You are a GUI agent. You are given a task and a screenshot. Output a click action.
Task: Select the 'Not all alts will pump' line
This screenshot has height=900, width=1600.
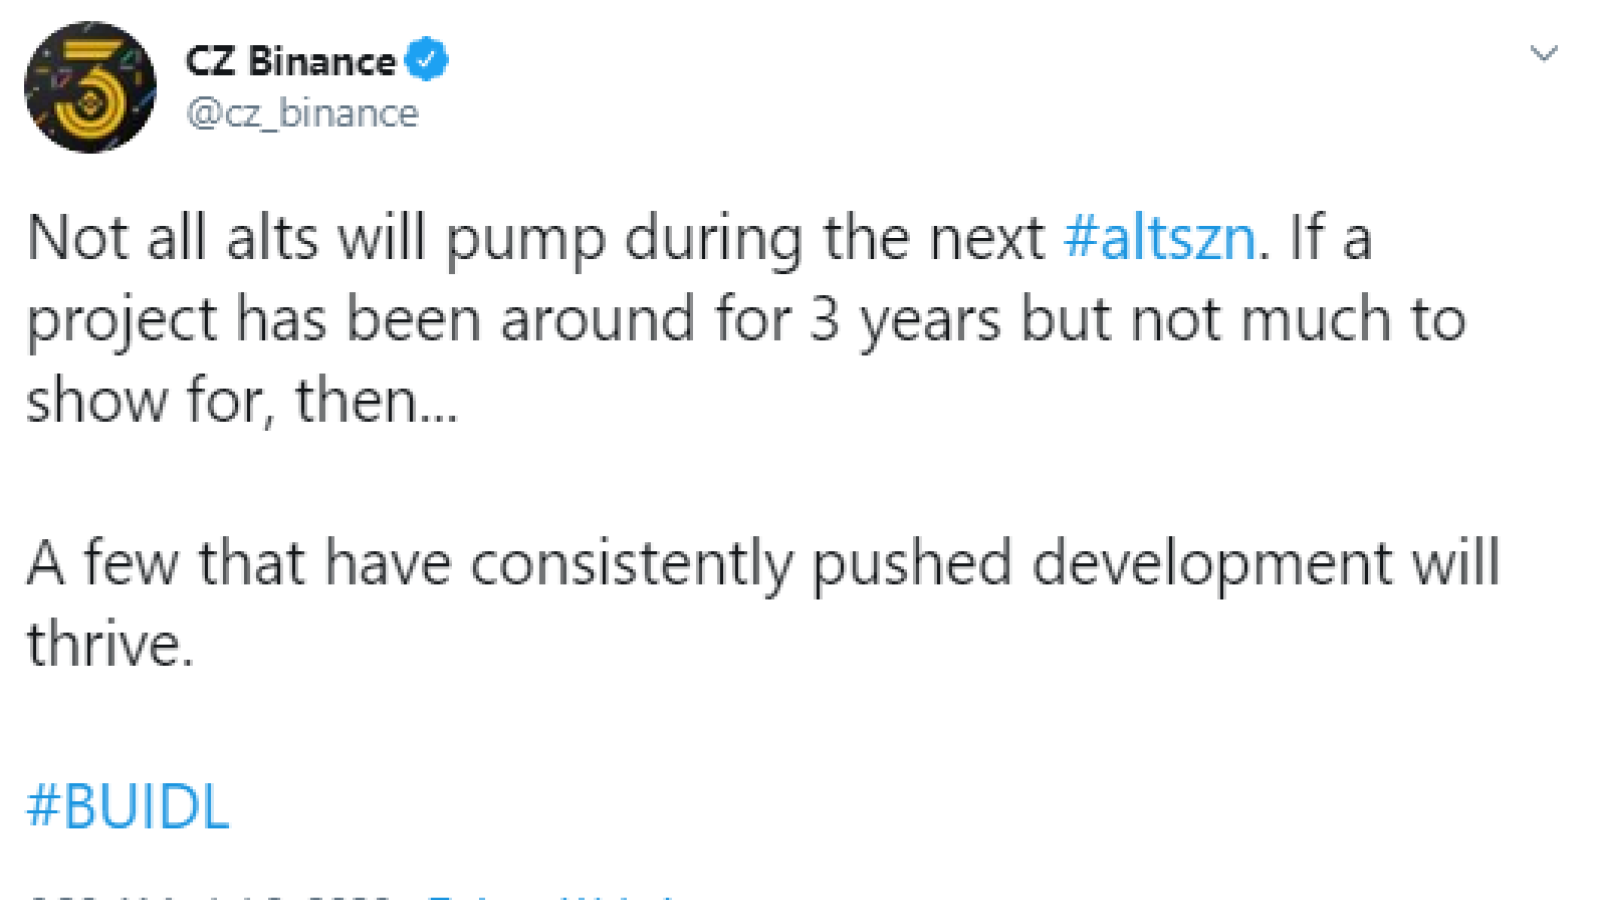pos(699,240)
